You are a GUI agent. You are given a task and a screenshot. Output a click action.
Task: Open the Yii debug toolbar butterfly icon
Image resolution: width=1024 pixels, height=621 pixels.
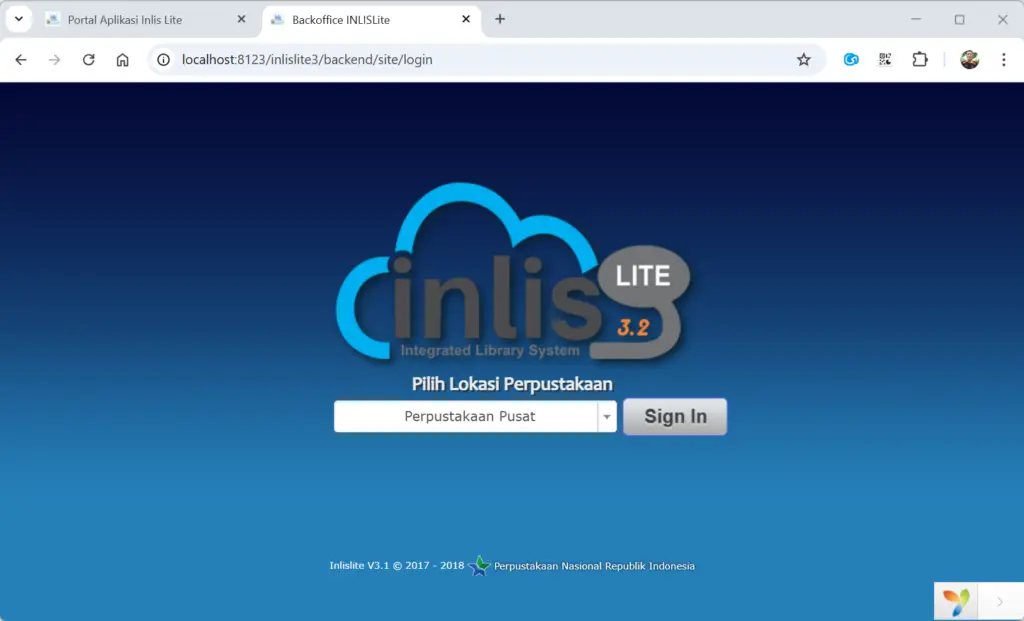pyautogui.click(x=956, y=600)
